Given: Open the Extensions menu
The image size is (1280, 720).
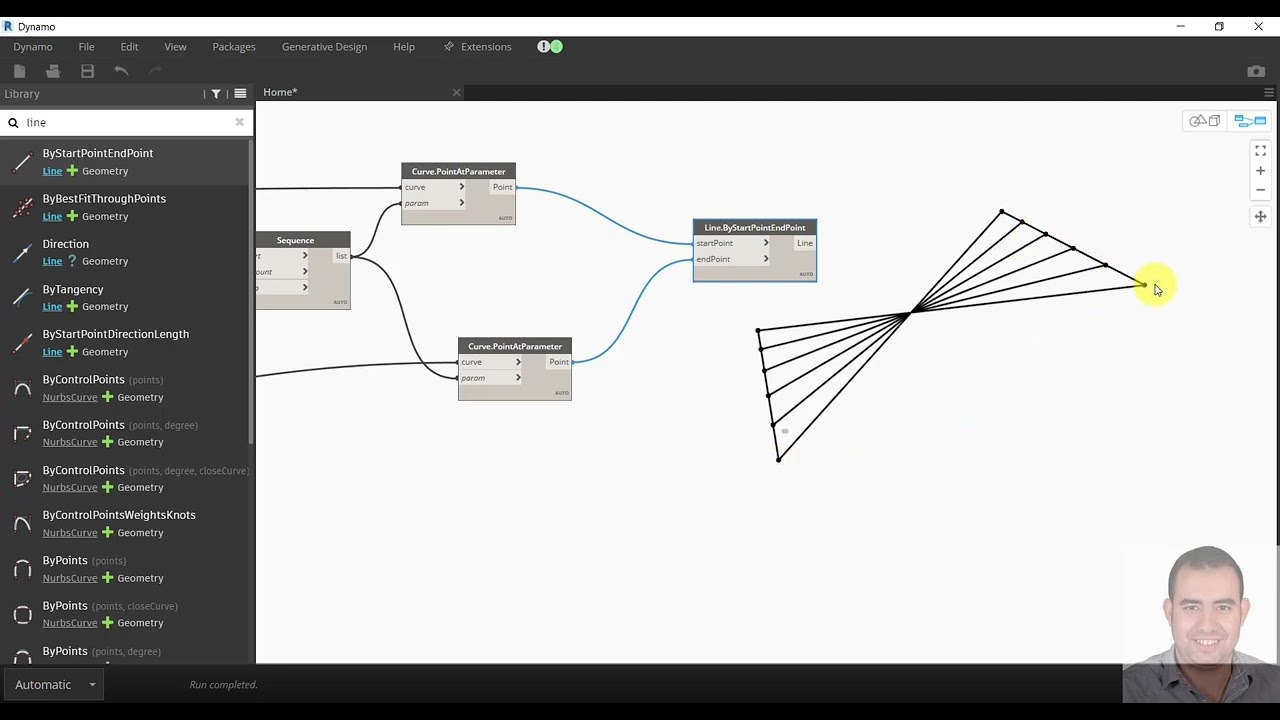Looking at the screenshot, I should (x=486, y=47).
